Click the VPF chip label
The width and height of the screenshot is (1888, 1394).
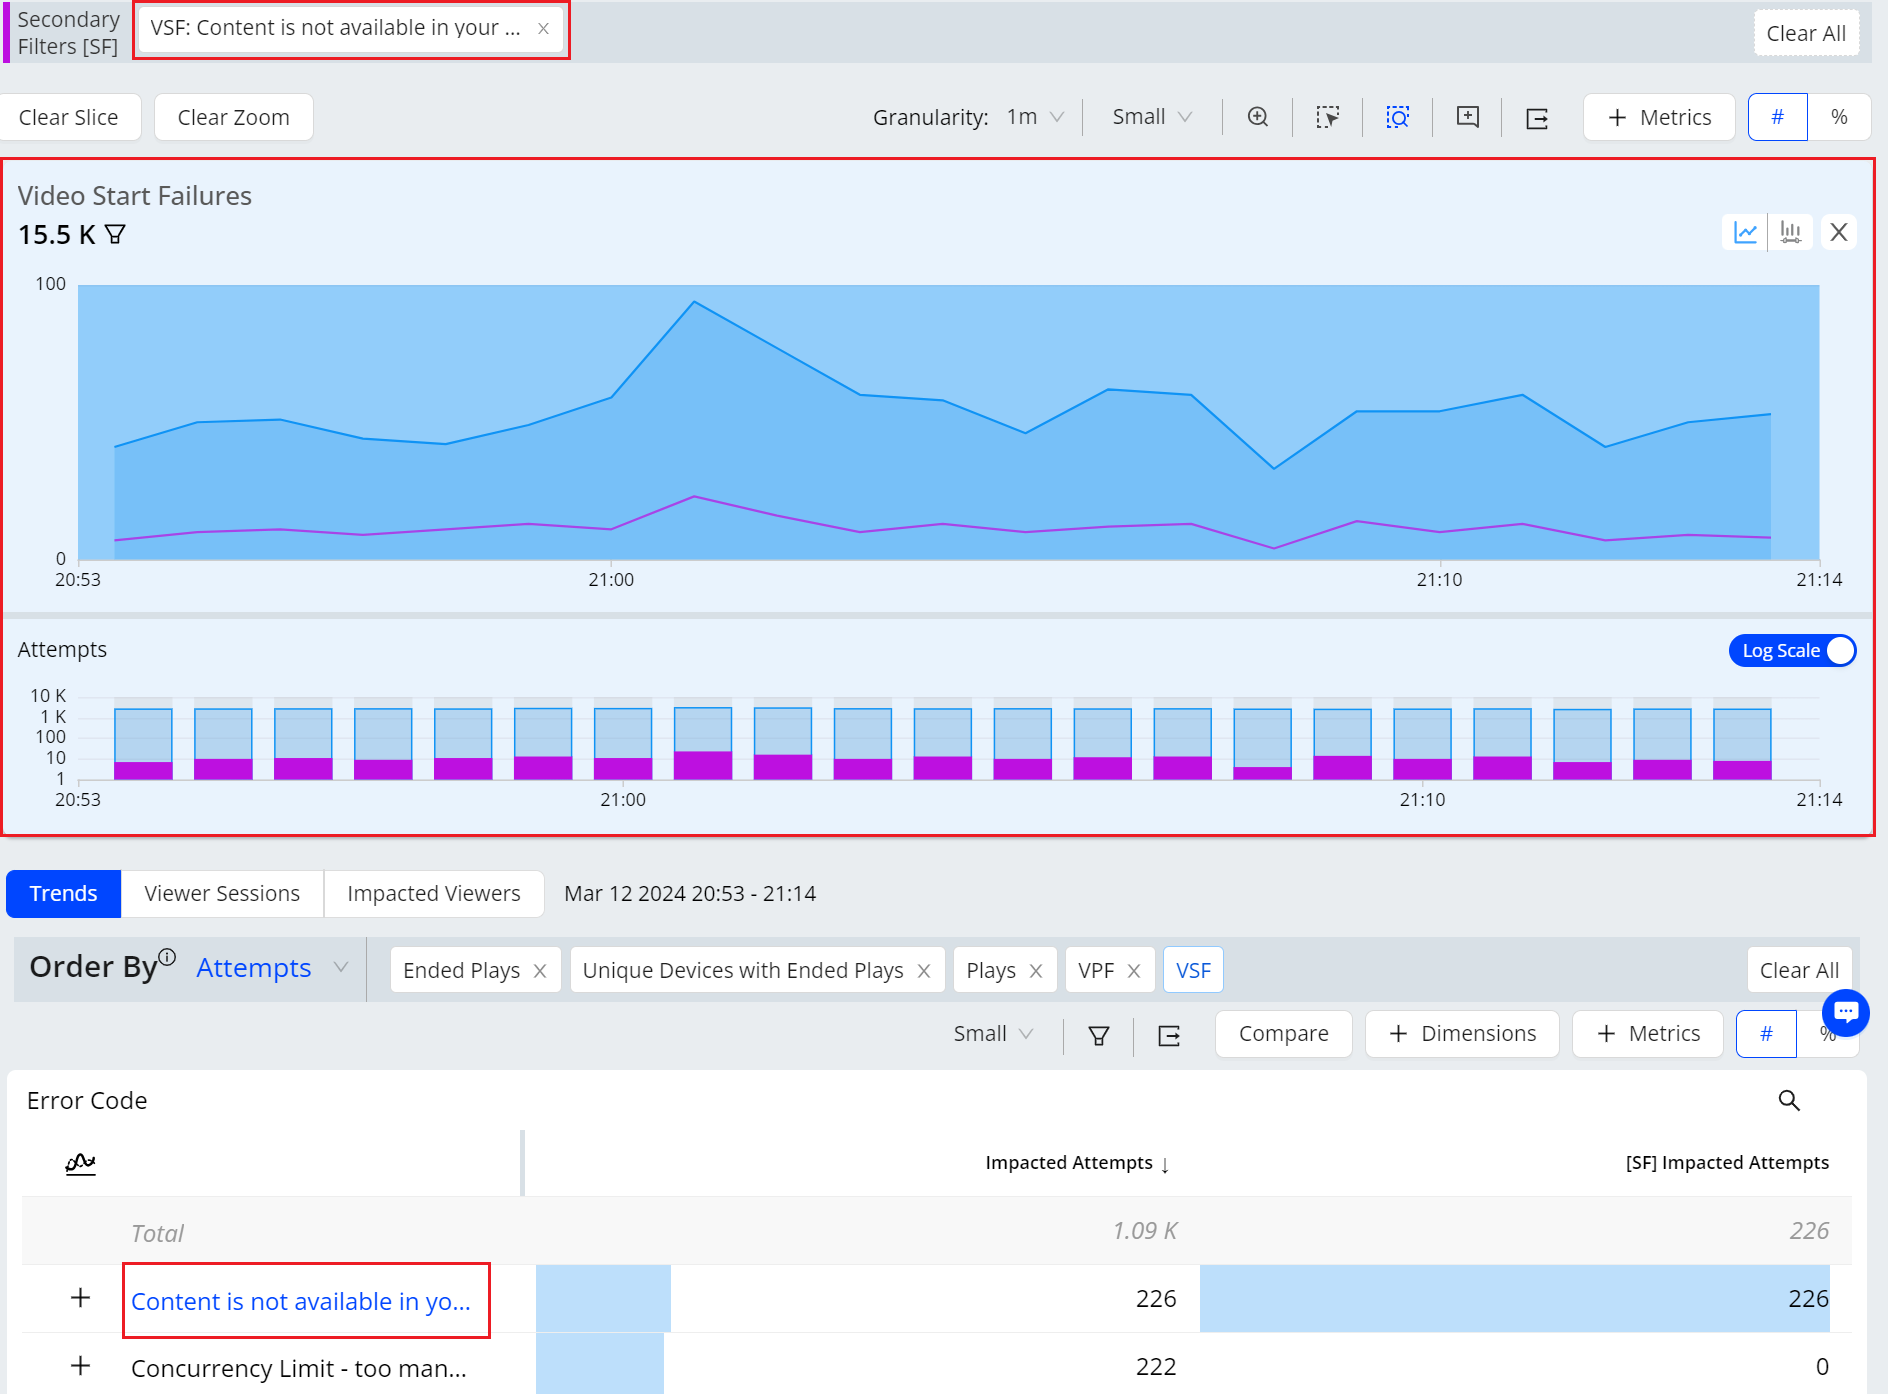(x=1096, y=971)
